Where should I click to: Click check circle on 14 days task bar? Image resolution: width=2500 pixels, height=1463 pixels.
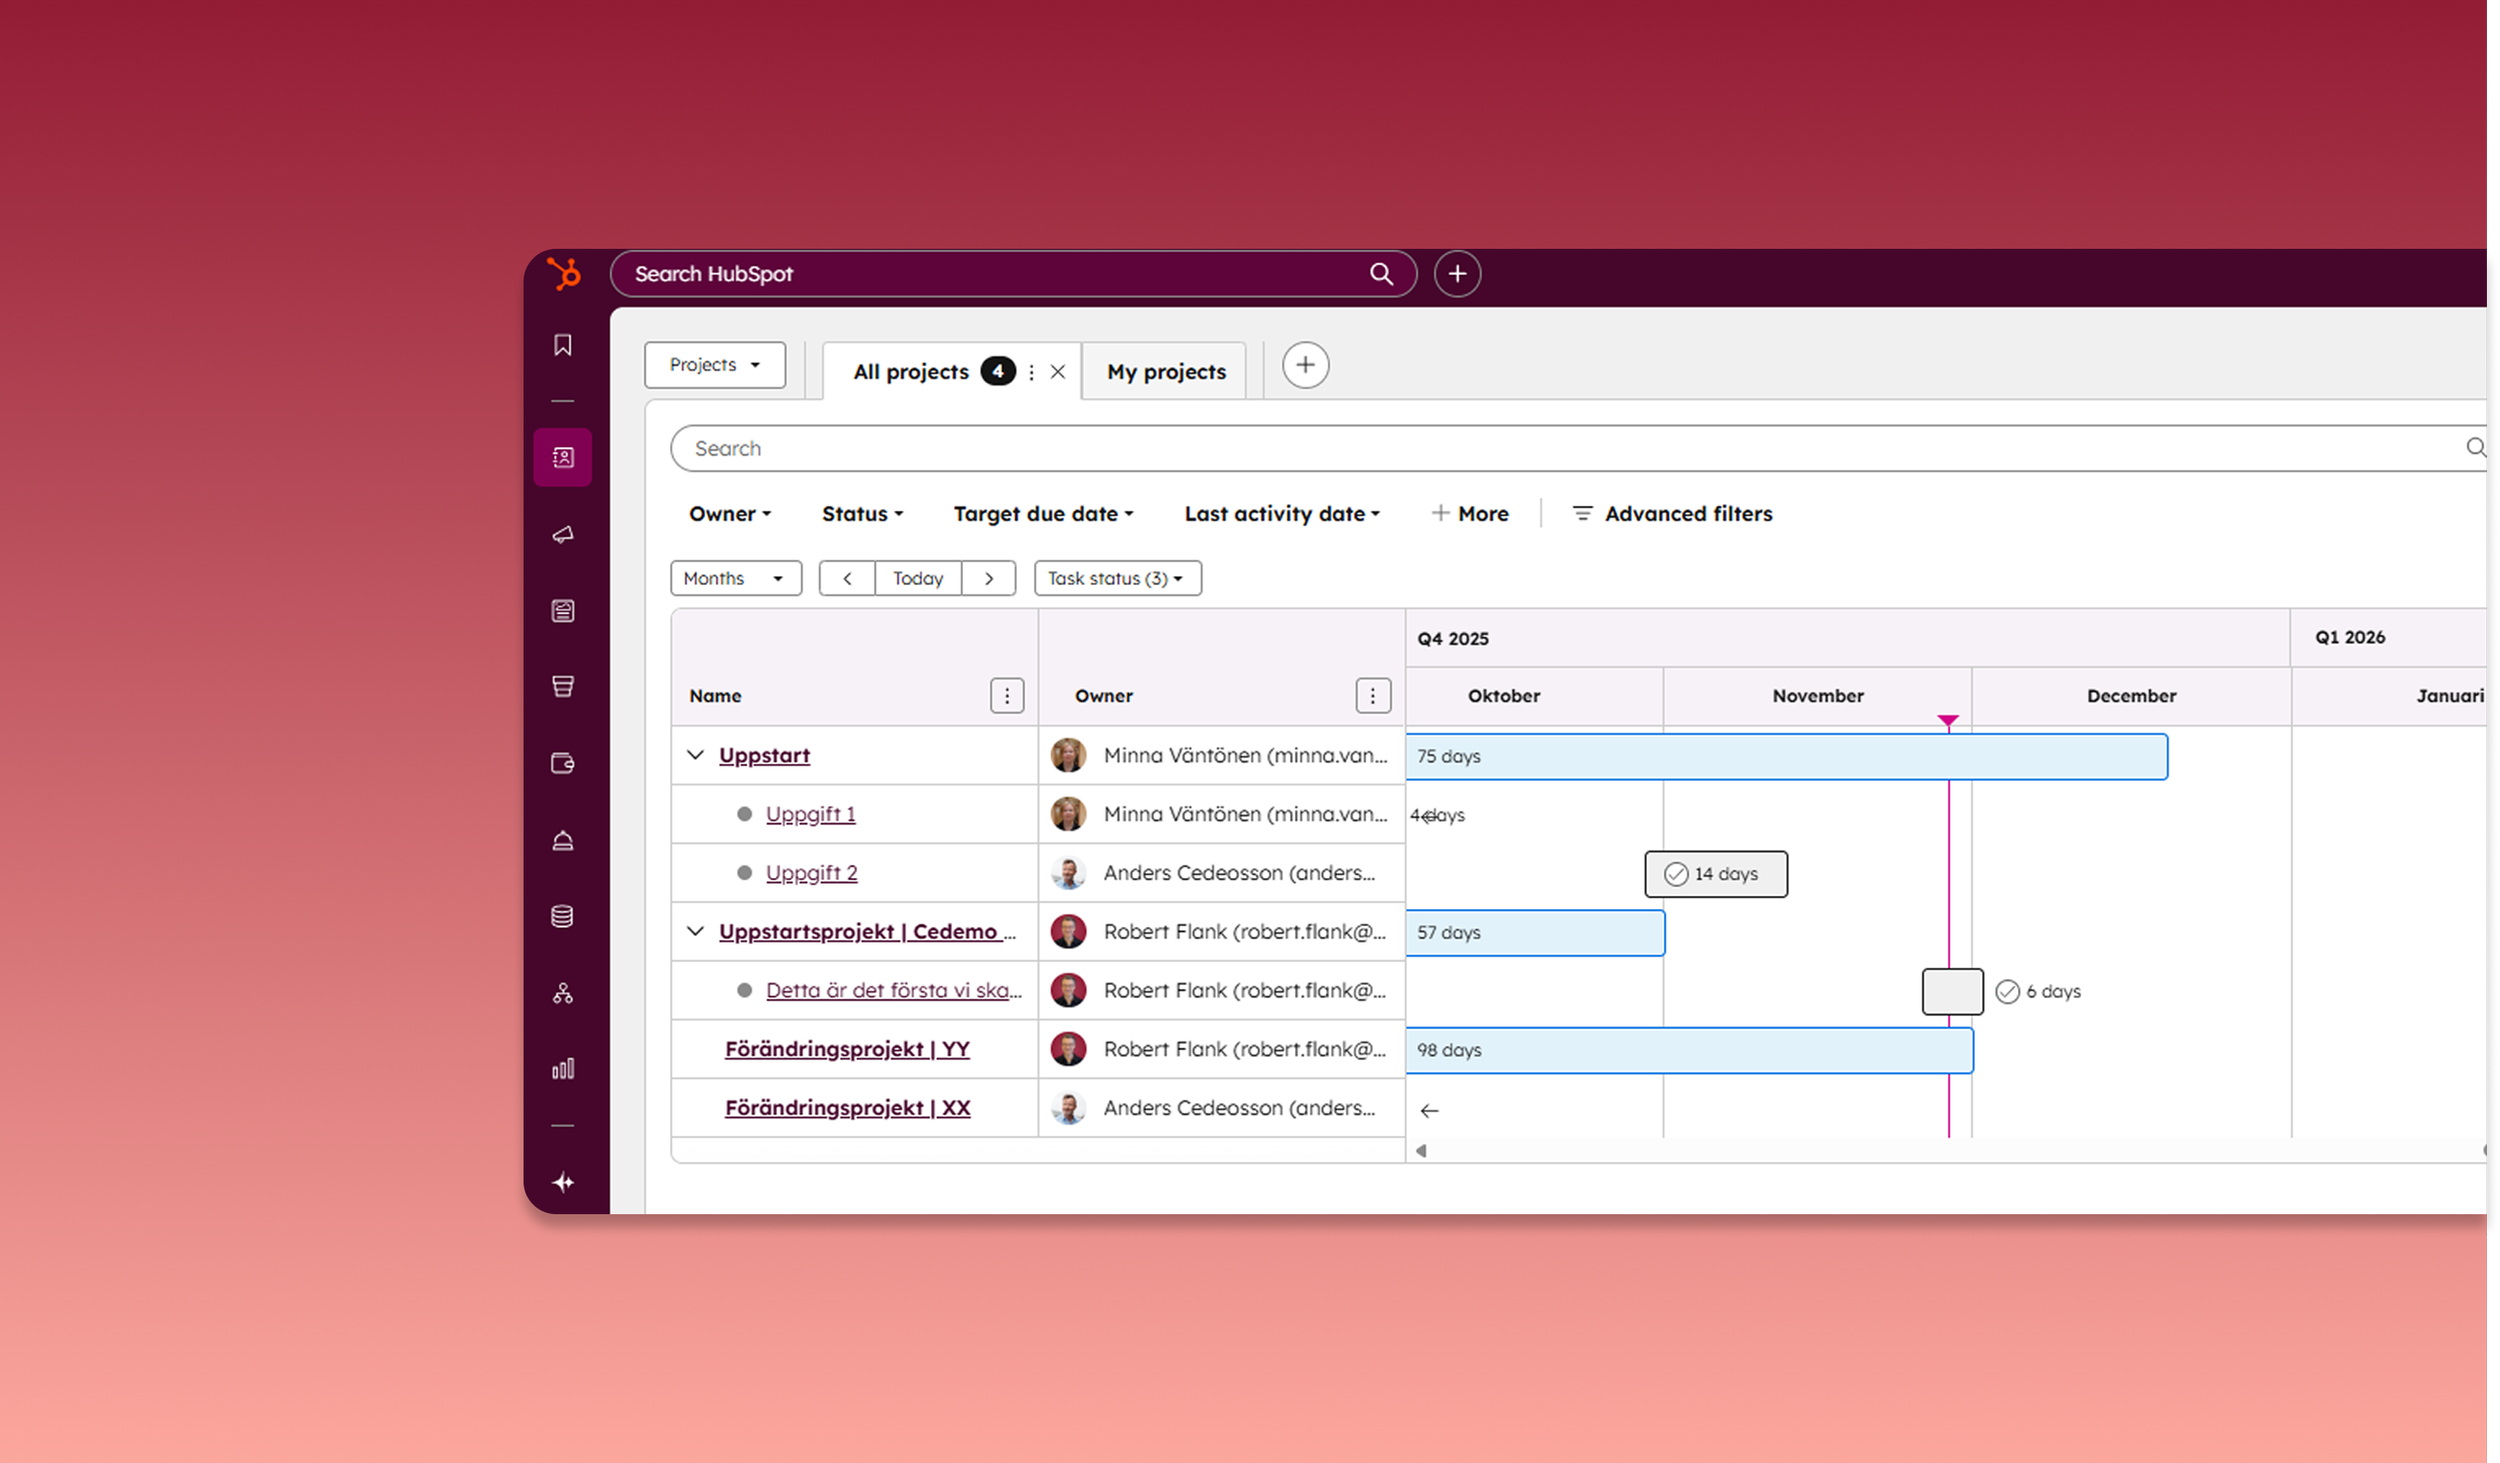(1676, 875)
